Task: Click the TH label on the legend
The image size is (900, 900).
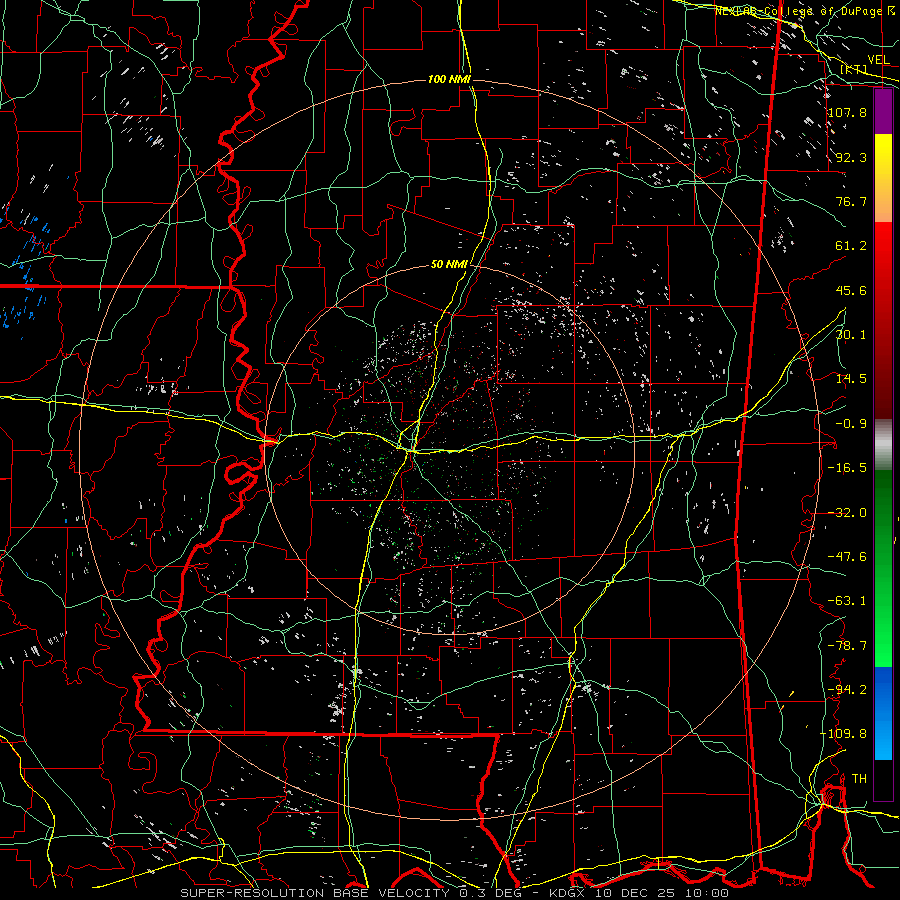Action: click(859, 779)
